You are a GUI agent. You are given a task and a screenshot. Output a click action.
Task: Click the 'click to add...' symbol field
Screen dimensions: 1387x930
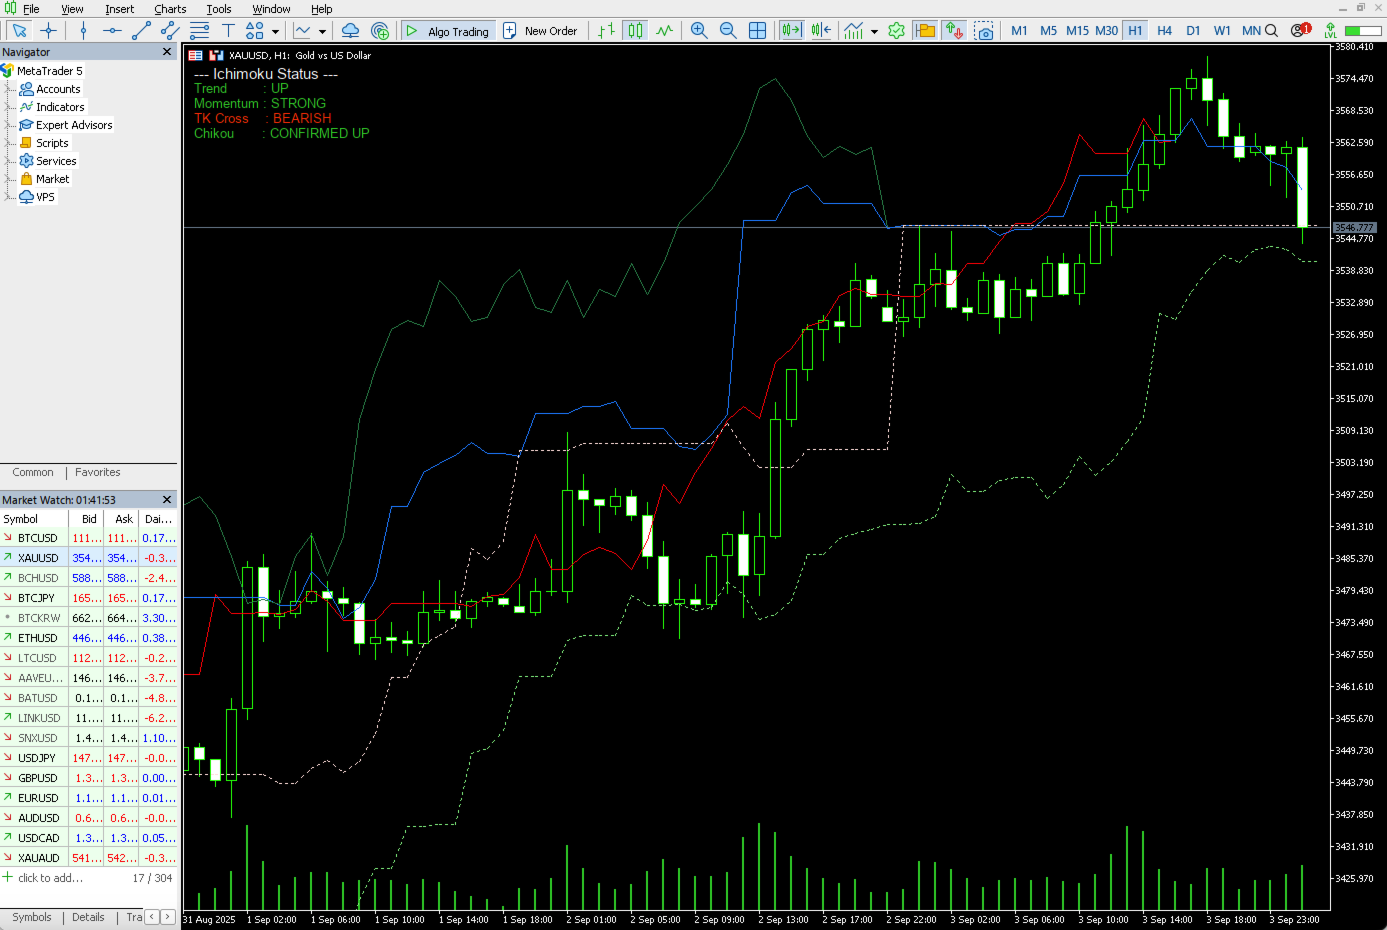pos(50,878)
